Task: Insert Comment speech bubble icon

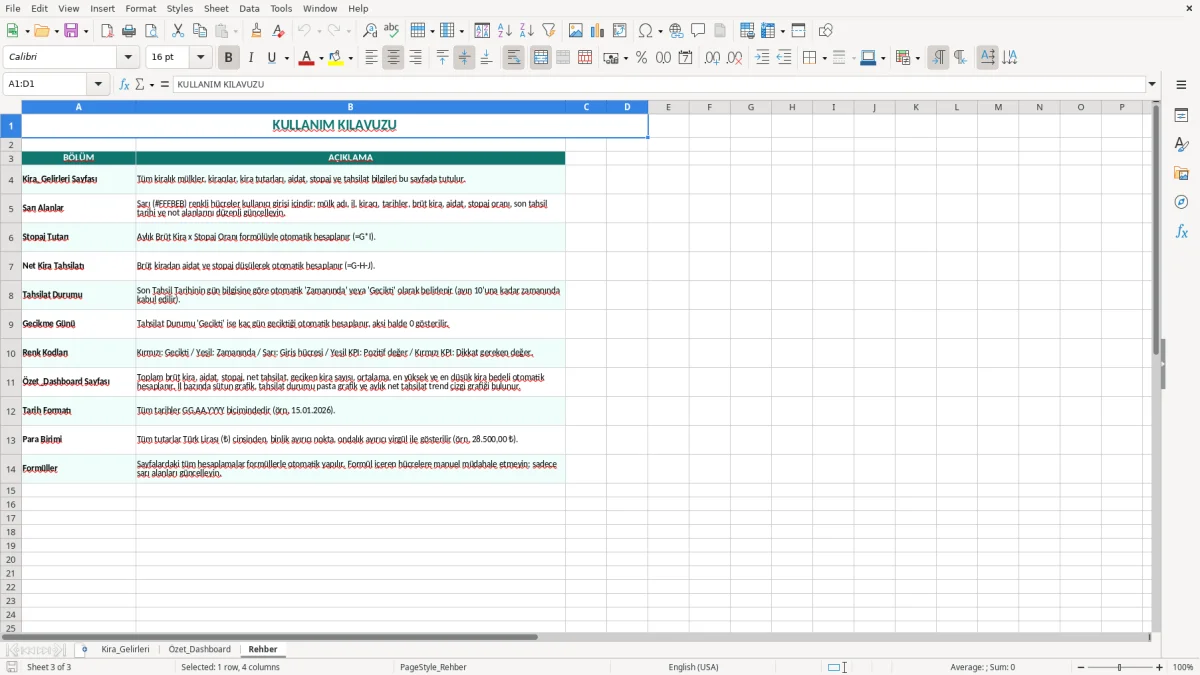Action: (x=699, y=31)
